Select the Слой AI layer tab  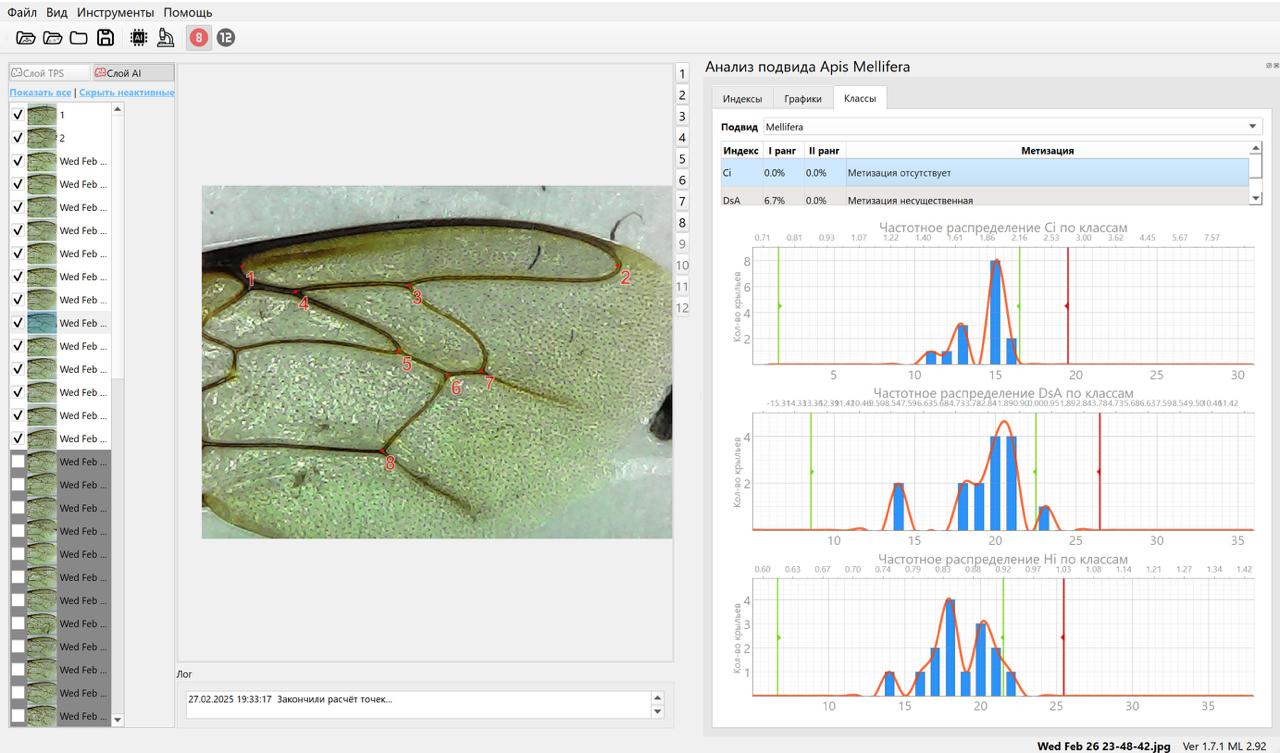point(132,73)
